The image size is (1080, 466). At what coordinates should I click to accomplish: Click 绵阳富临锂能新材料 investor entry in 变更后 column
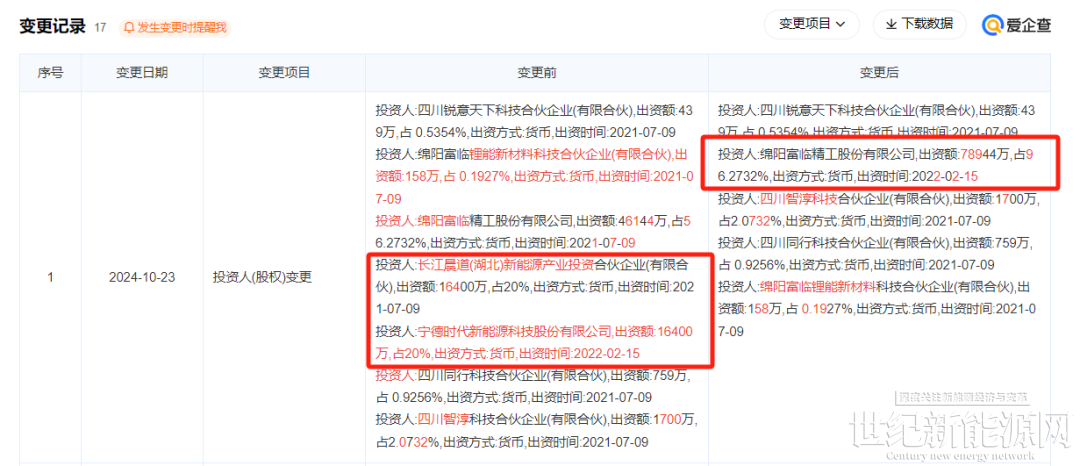pos(877,308)
